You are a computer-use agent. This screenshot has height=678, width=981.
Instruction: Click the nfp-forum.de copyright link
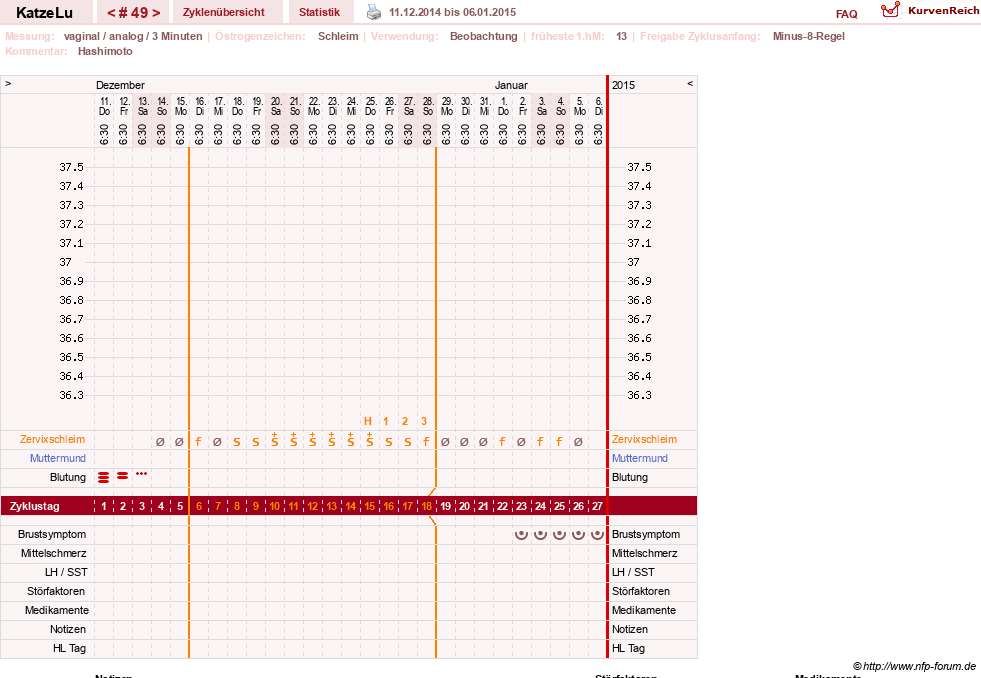pyautogui.click(x=914, y=667)
